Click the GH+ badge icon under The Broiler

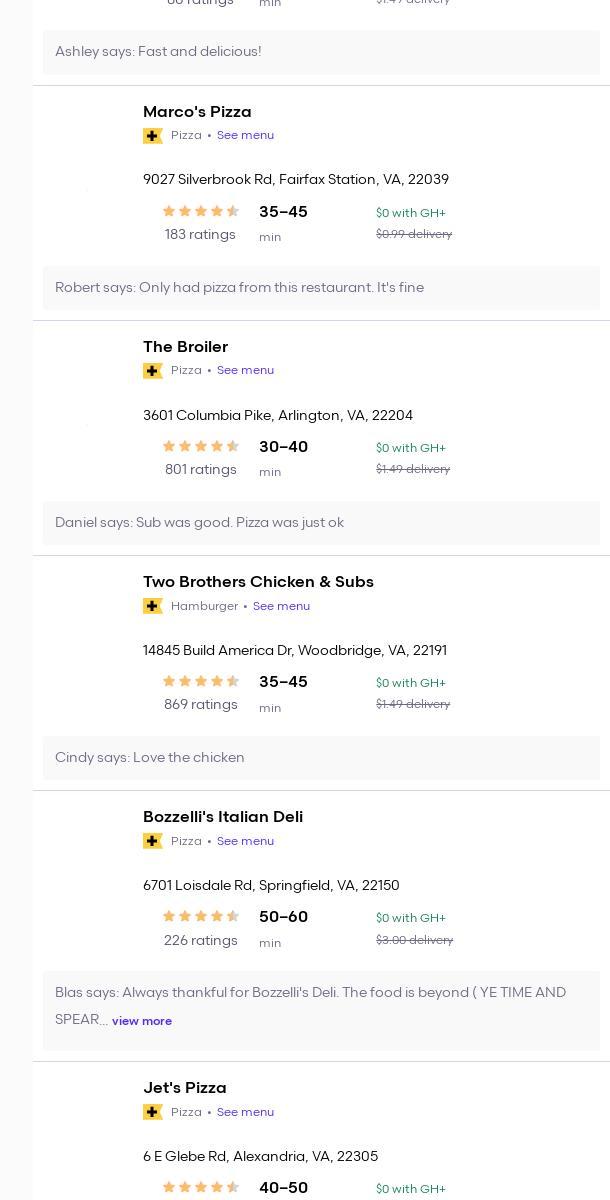pos(153,371)
